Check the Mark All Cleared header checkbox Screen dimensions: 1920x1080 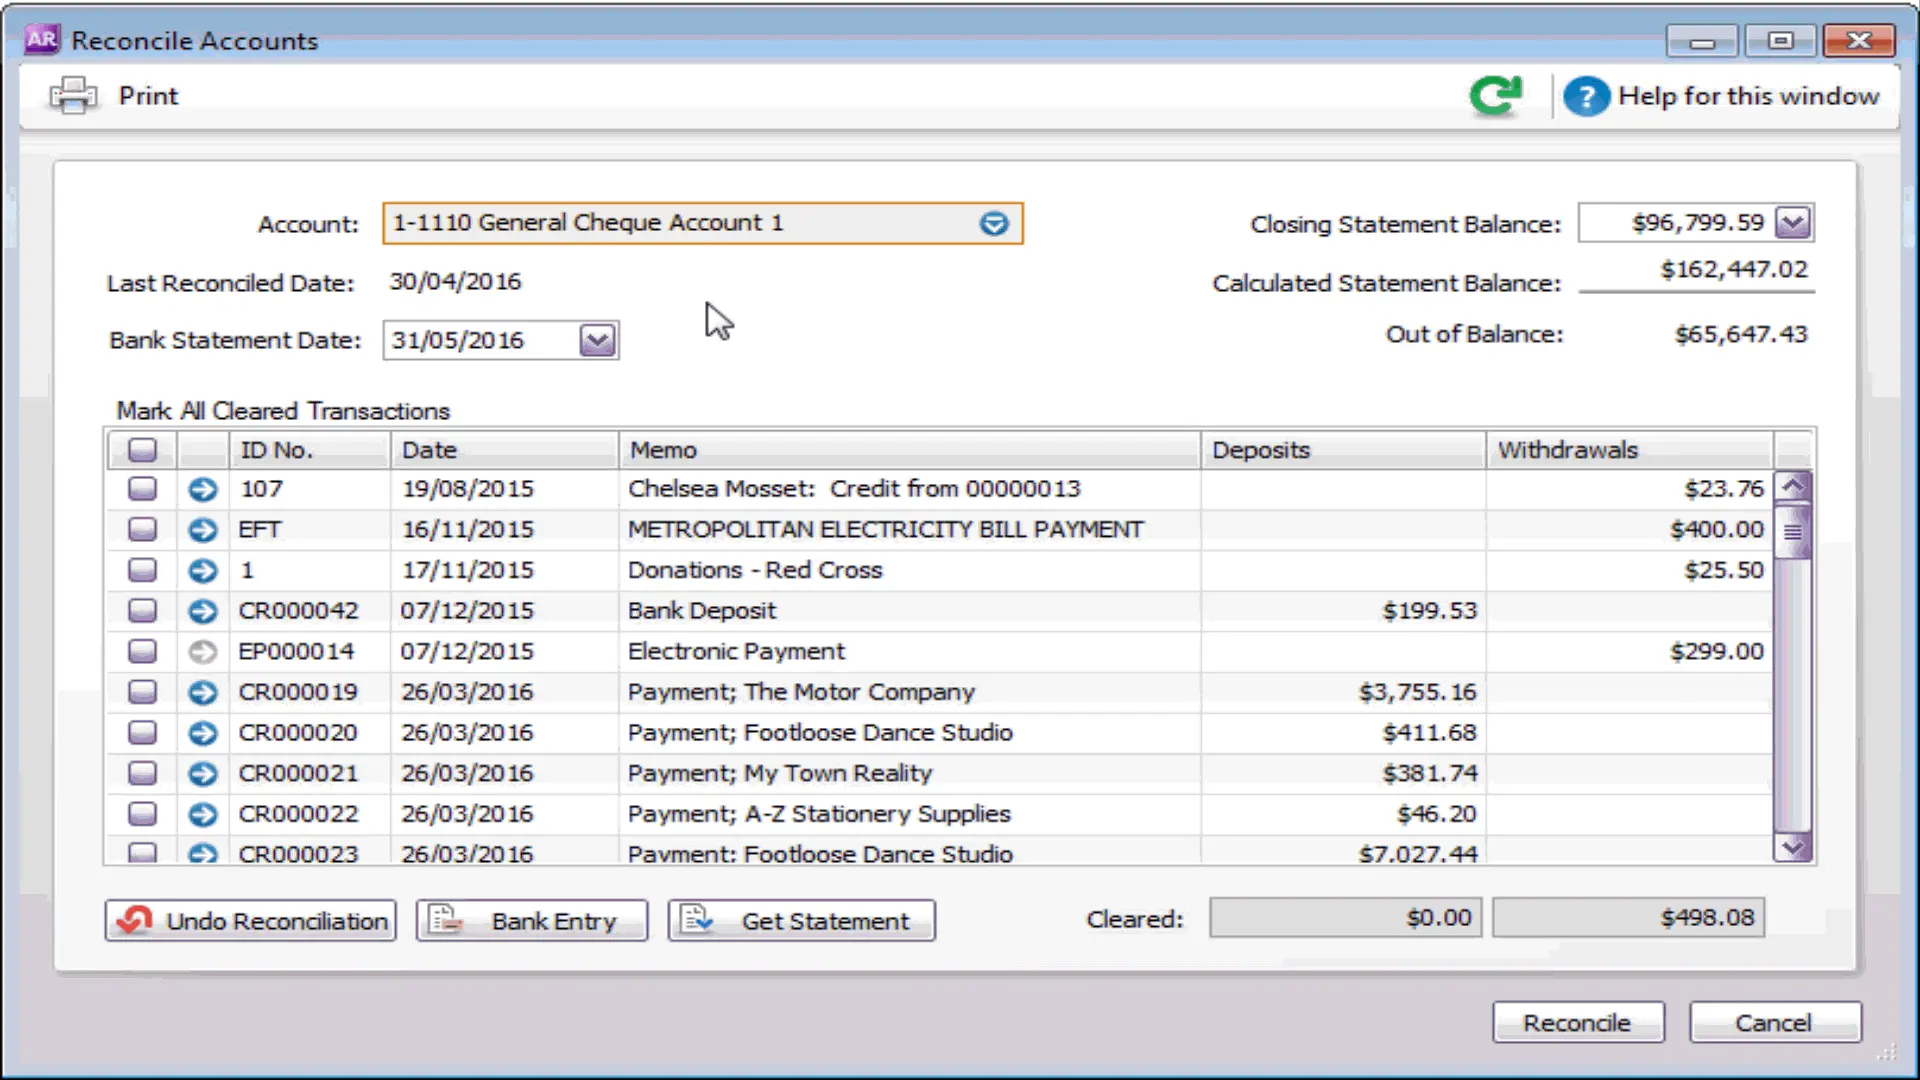143,450
